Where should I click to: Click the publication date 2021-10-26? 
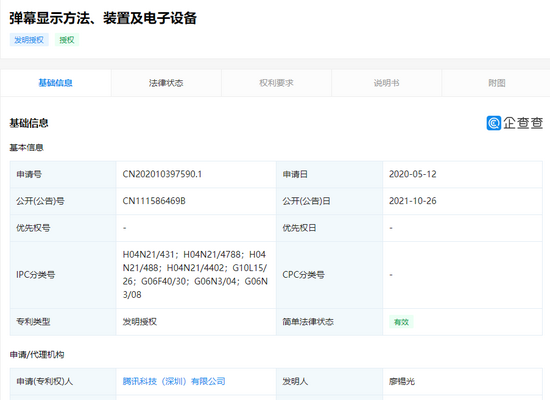[412, 201]
